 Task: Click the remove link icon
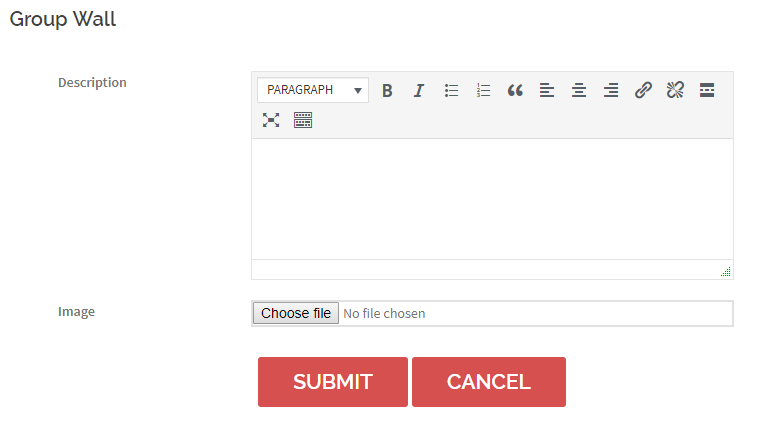tap(675, 90)
